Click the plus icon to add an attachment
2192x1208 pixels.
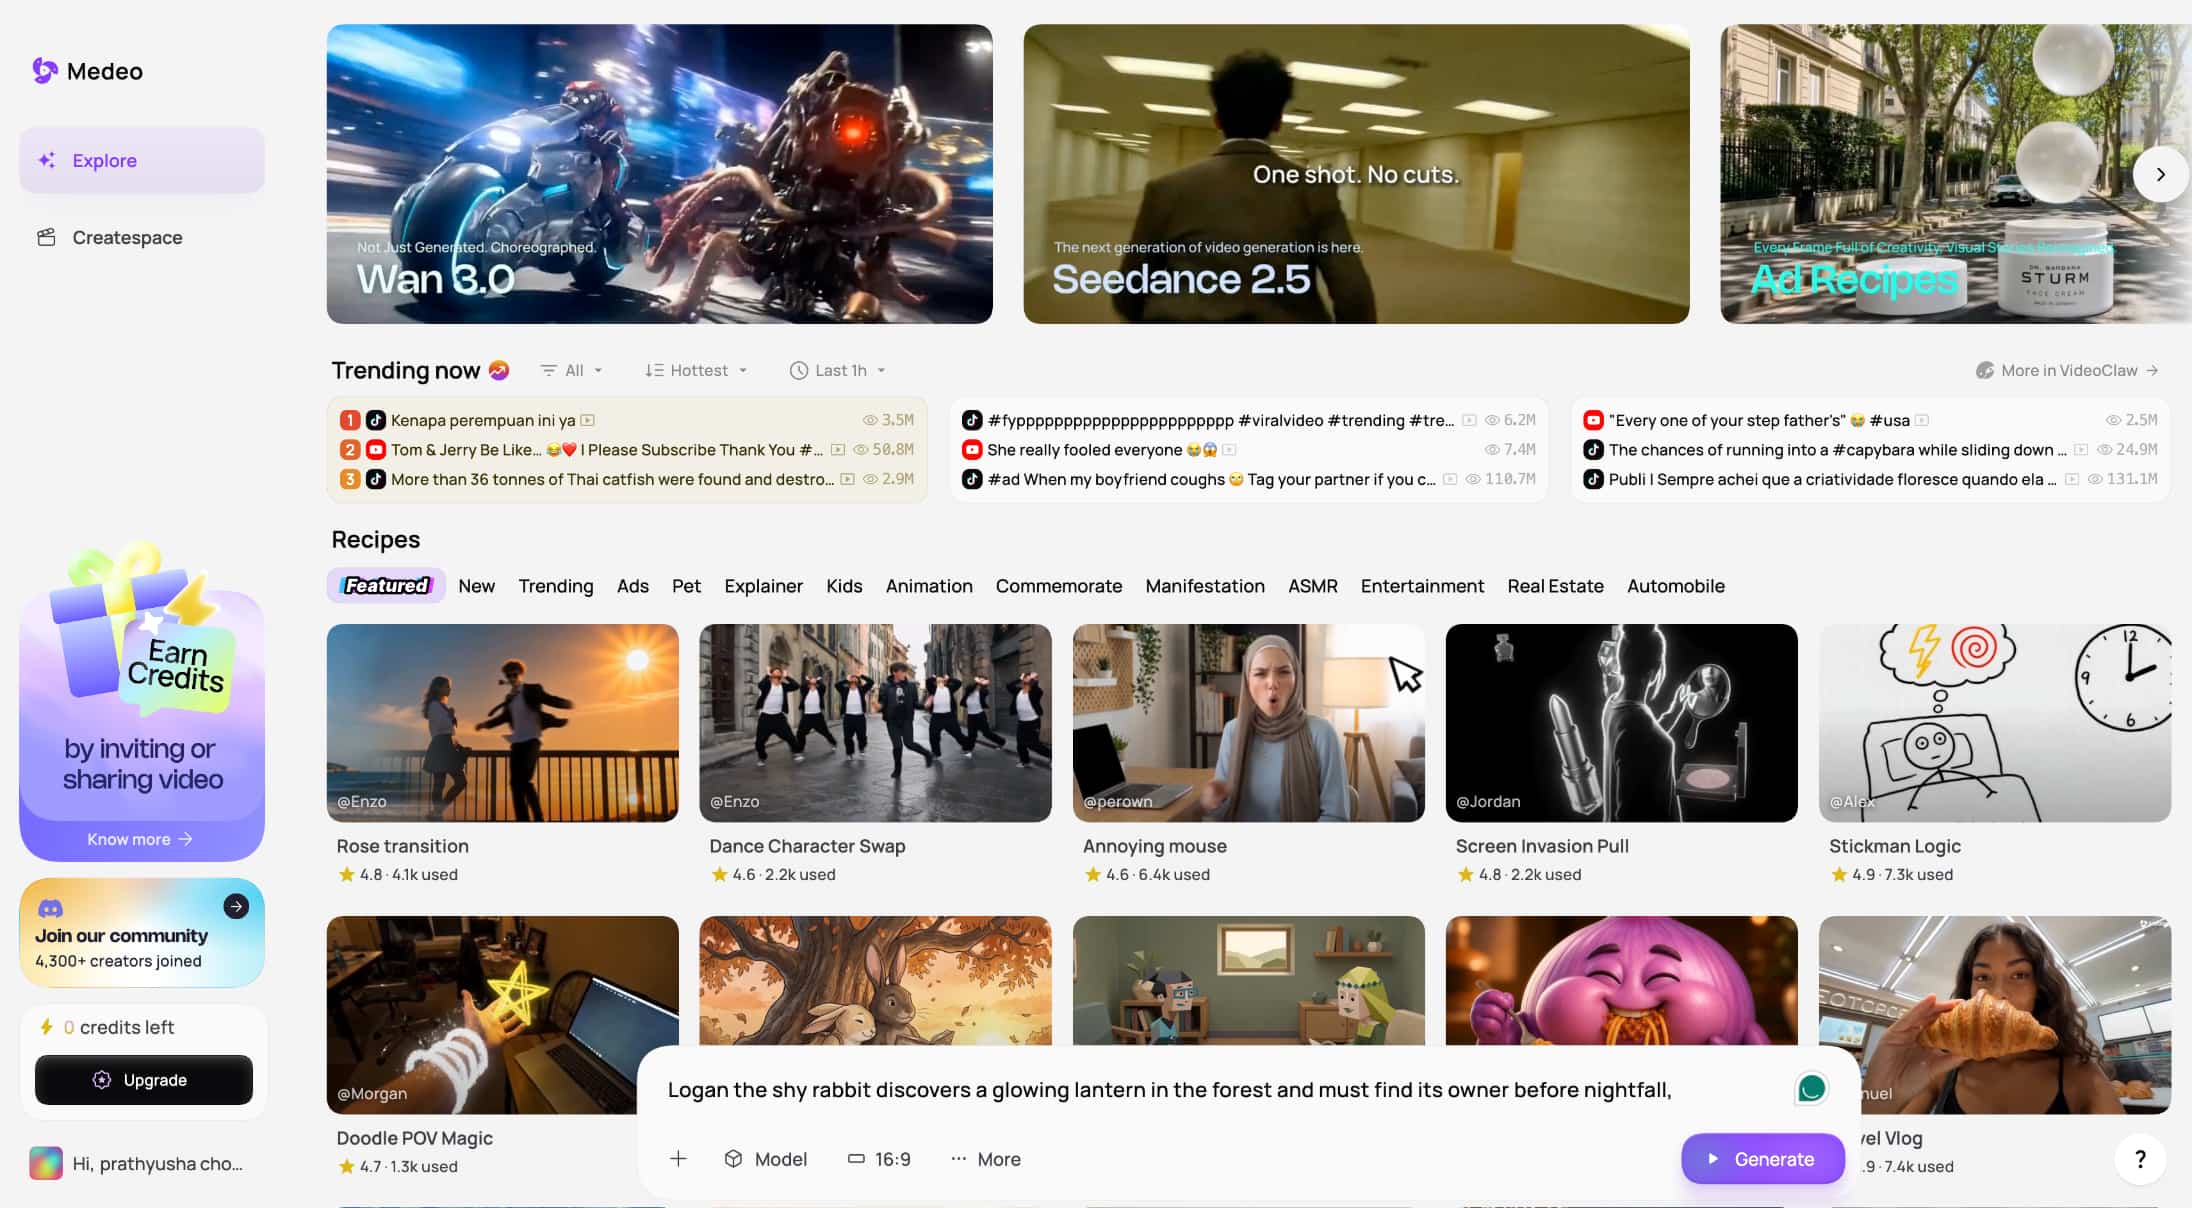[678, 1159]
